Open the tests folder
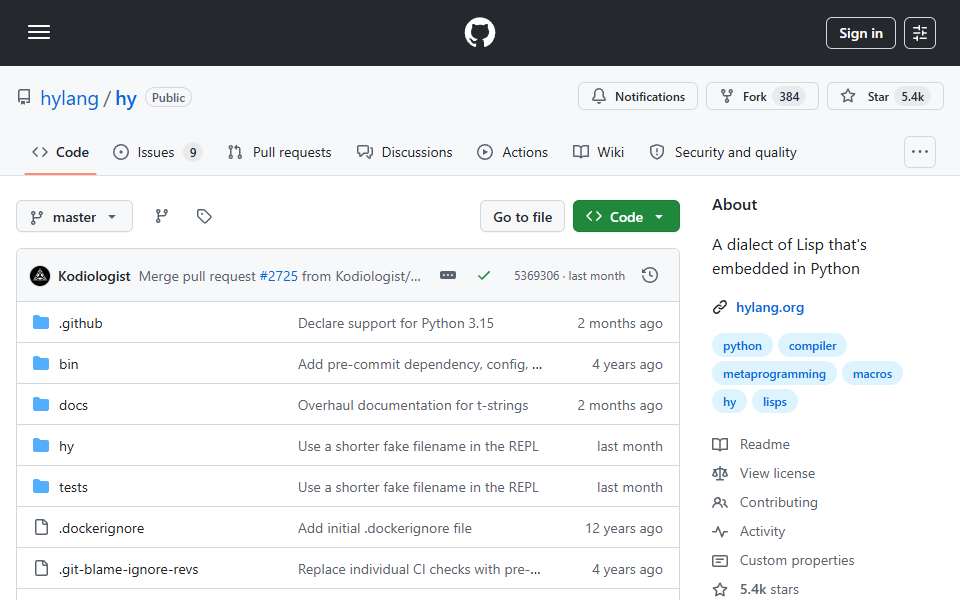This screenshot has width=960, height=600. [x=73, y=487]
